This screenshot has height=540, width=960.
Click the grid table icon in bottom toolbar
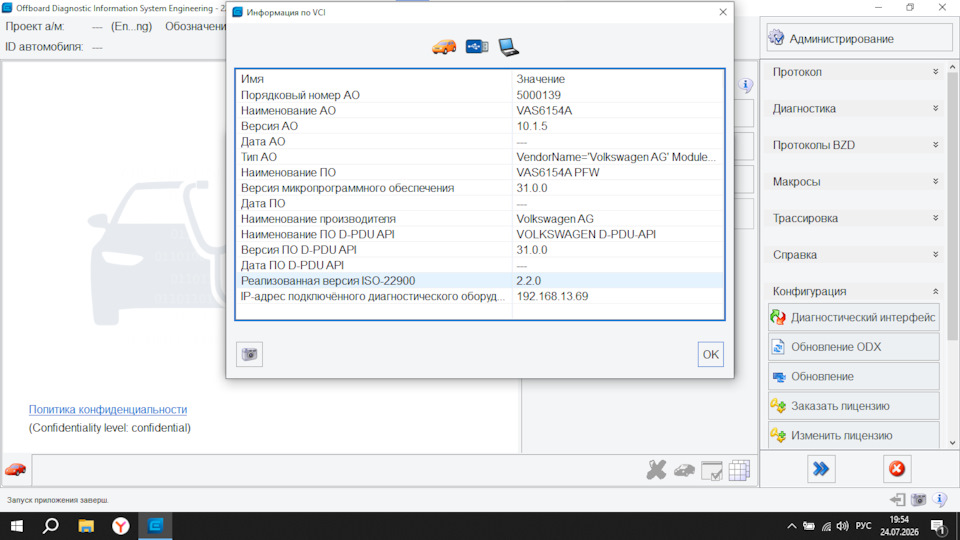pyautogui.click(x=739, y=470)
